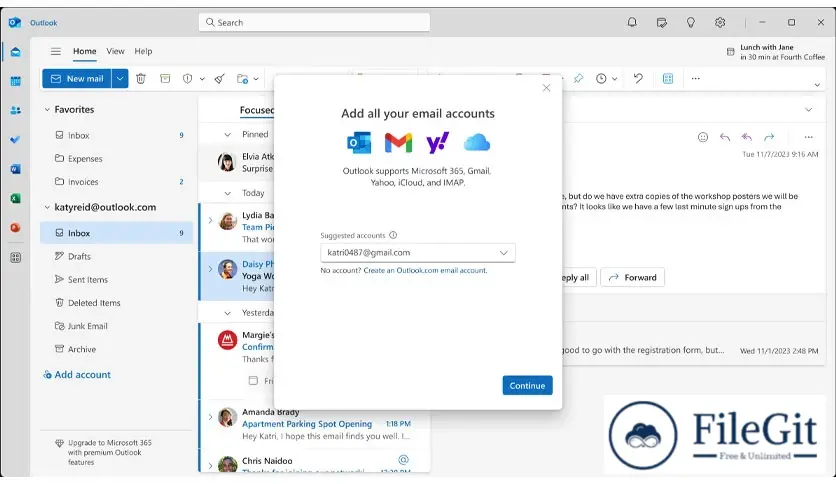This screenshot has width=836, height=484.
Task: Open the Drafts folder
Action: (116, 256)
